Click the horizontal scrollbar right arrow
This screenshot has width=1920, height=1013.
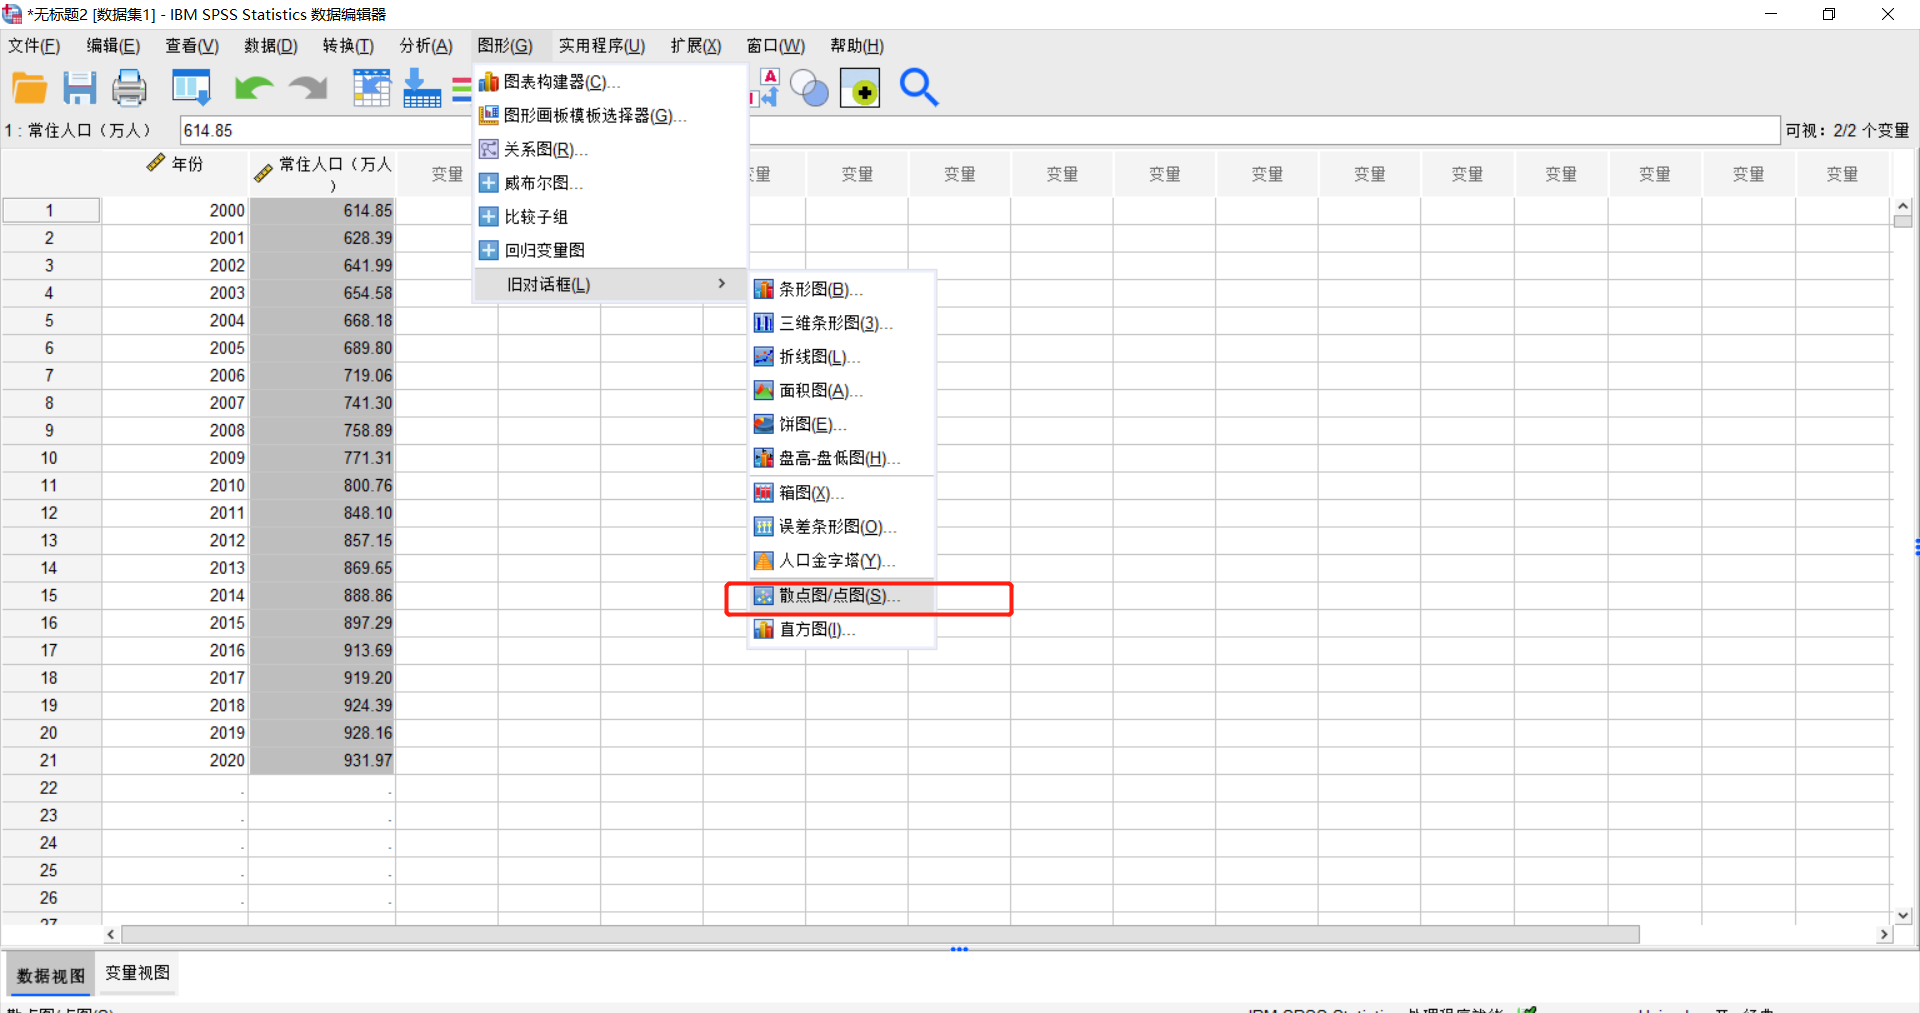pos(1884,934)
